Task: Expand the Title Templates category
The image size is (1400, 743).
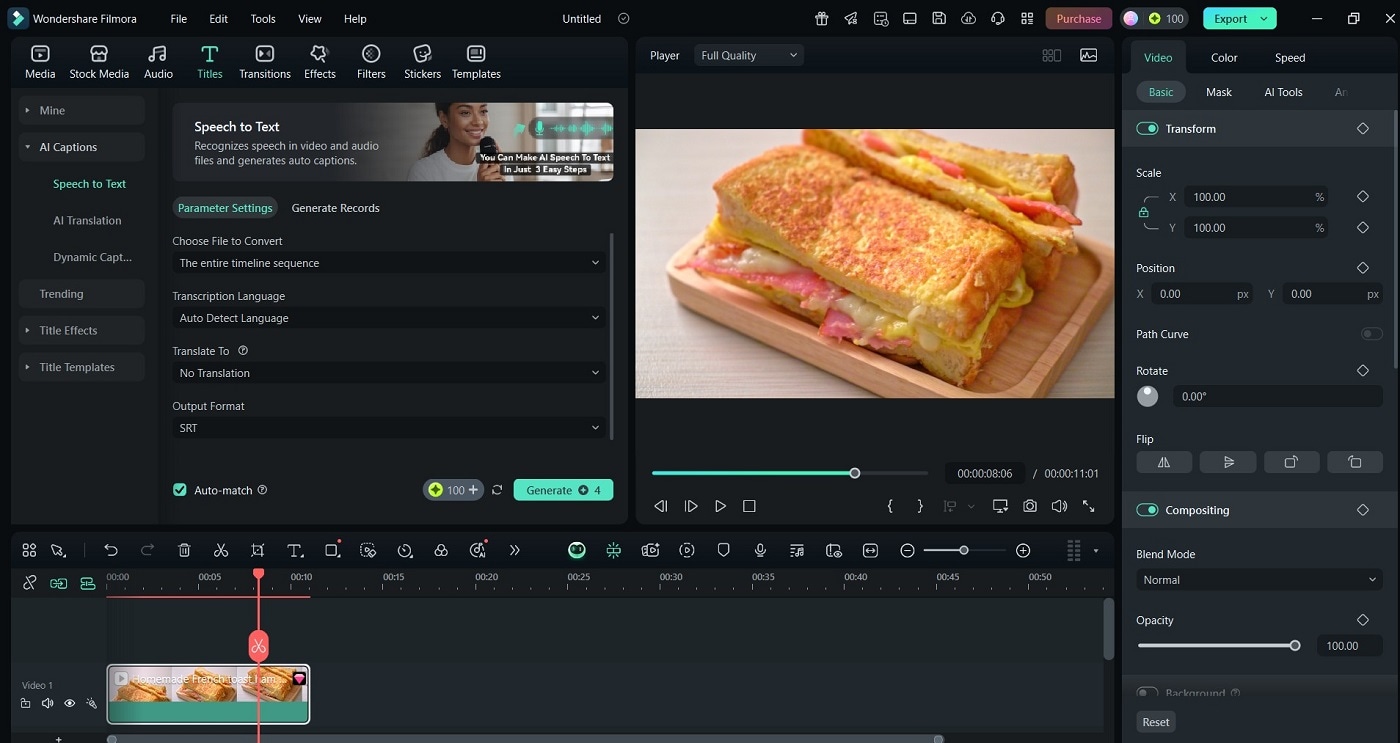Action: pos(81,367)
